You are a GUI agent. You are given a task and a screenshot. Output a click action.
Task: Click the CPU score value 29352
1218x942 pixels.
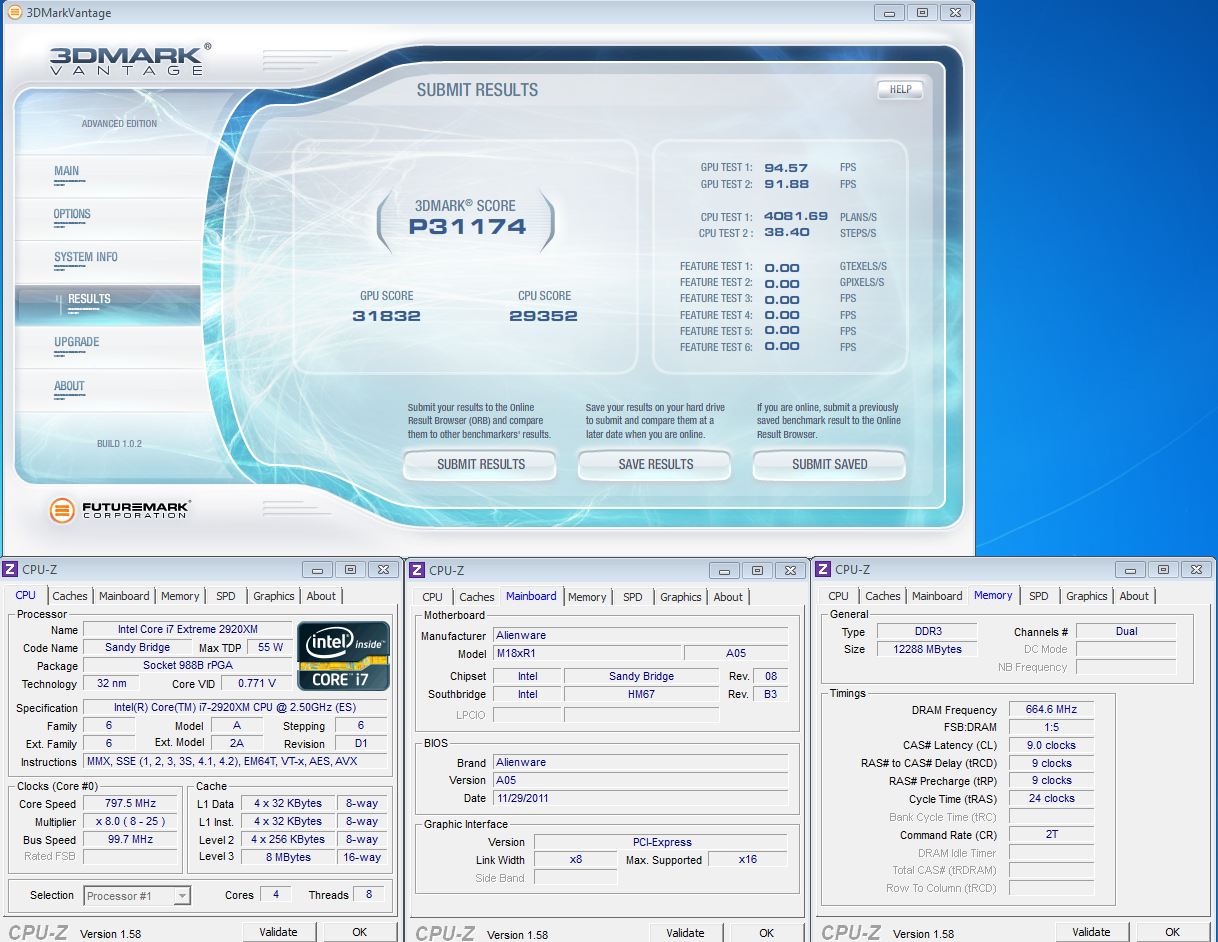[x=544, y=316]
